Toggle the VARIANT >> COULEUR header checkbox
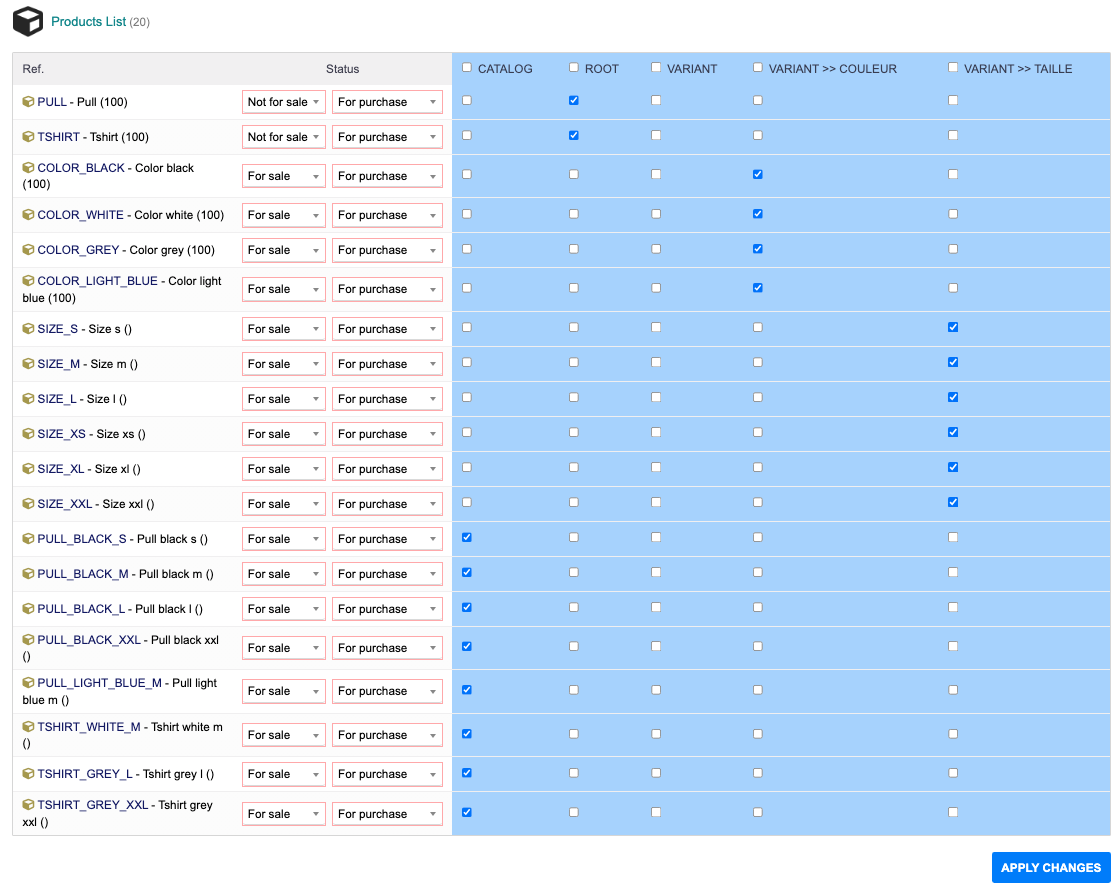 pyautogui.click(x=758, y=68)
